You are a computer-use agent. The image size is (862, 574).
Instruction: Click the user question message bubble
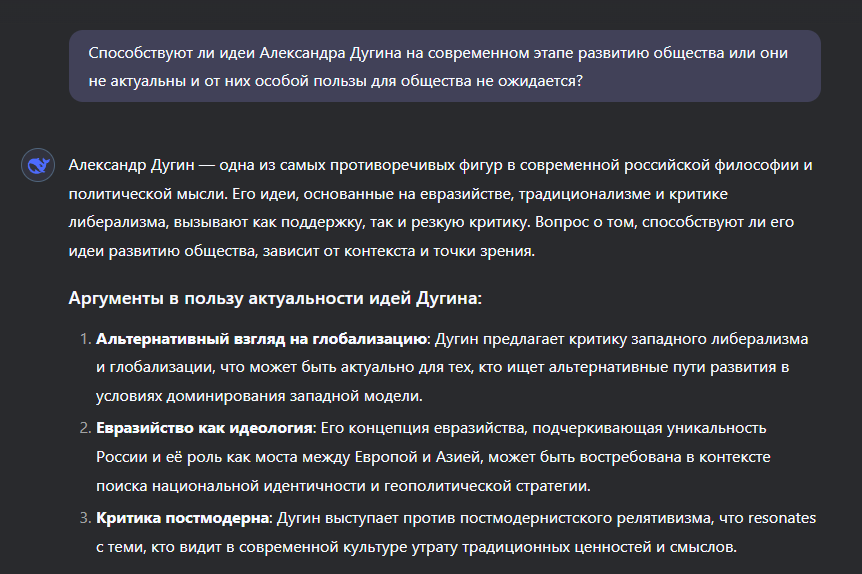(444, 66)
